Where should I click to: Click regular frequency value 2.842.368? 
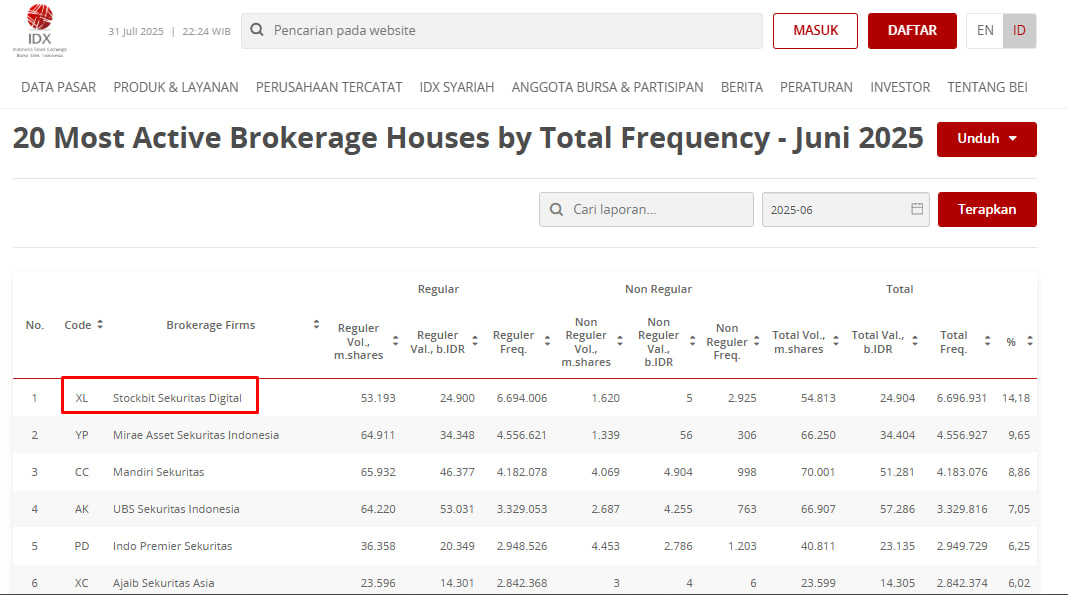(522, 583)
